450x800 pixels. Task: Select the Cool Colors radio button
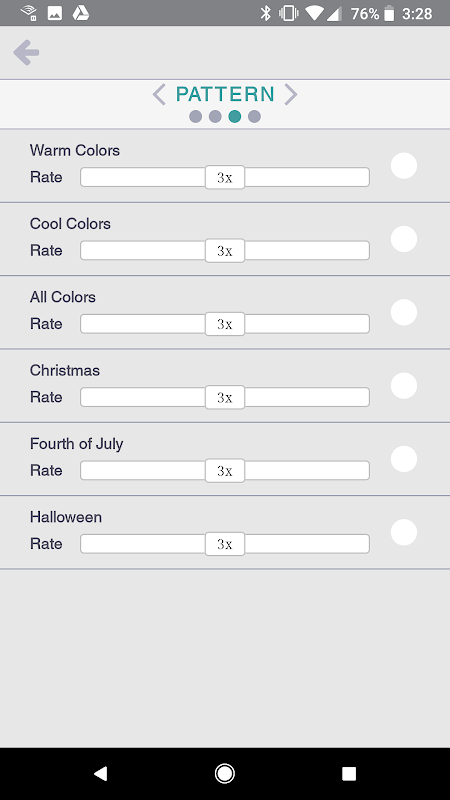point(404,239)
